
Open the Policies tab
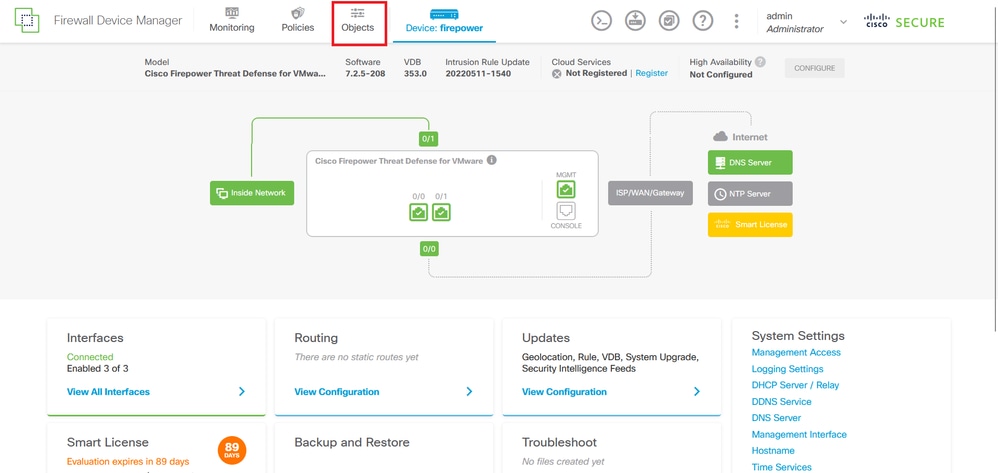(298, 20)
